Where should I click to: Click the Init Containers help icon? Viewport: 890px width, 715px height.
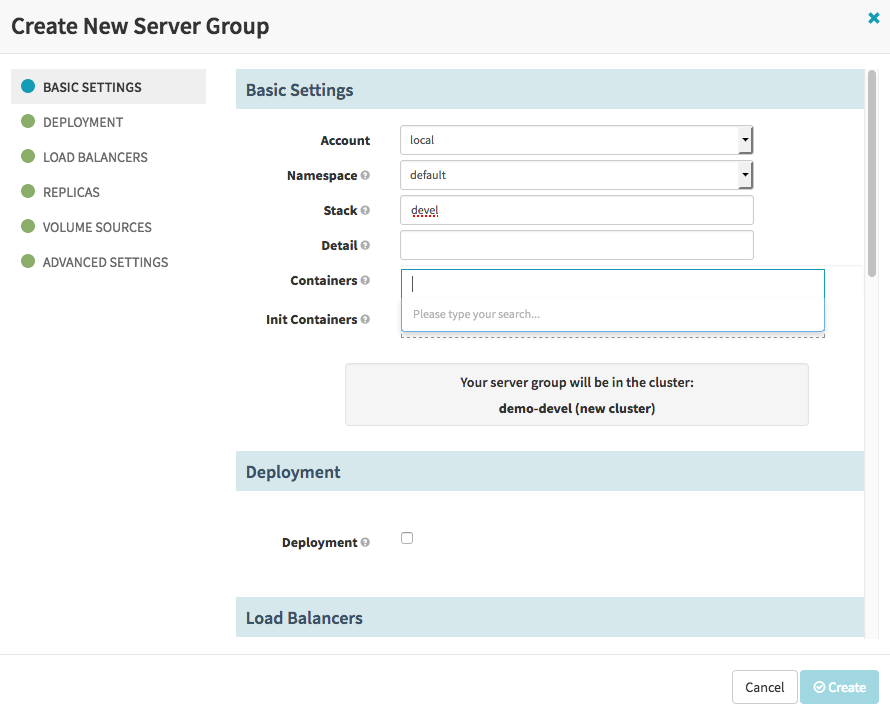coord(365,320)
